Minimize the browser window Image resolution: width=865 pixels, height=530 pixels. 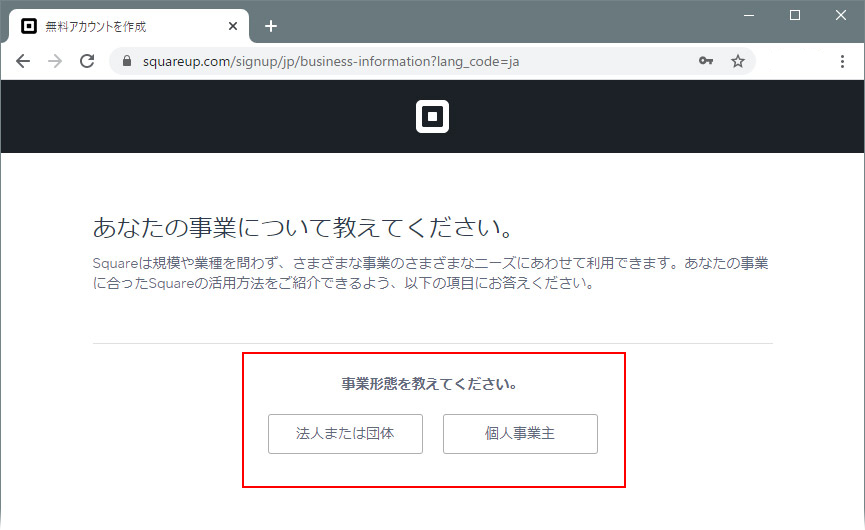(x=750, y=15)
